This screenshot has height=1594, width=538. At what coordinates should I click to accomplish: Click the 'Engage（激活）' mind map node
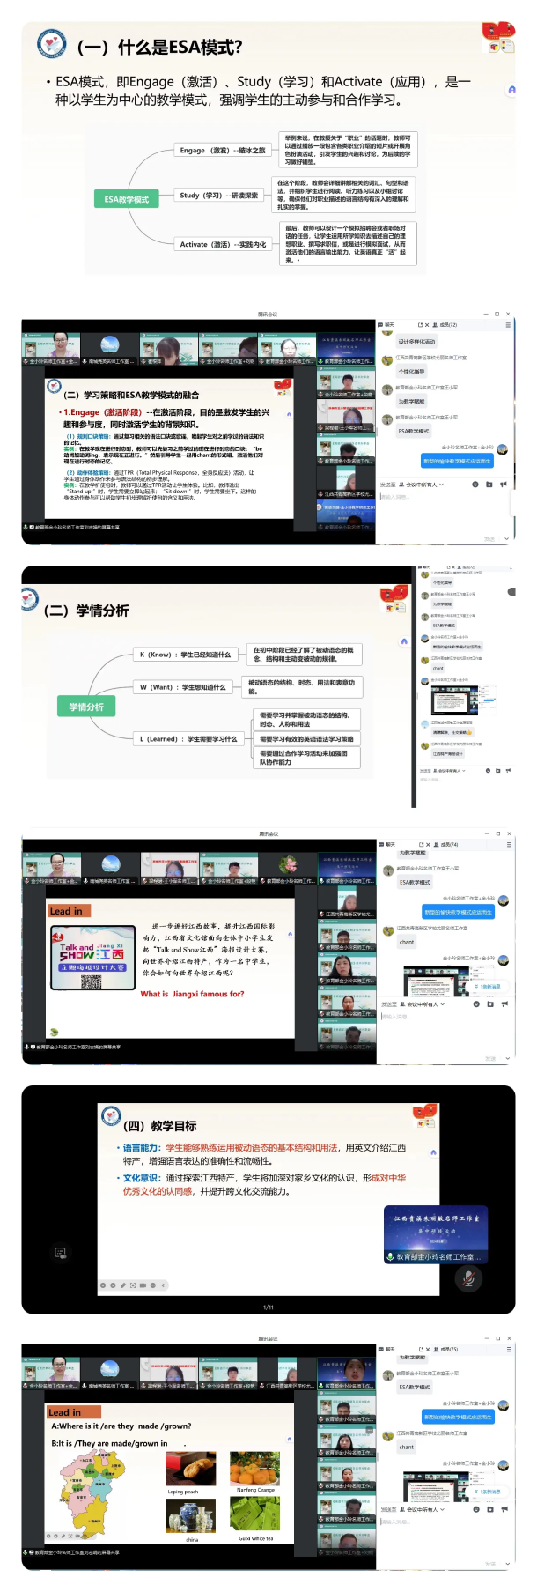tap(222, 150)
